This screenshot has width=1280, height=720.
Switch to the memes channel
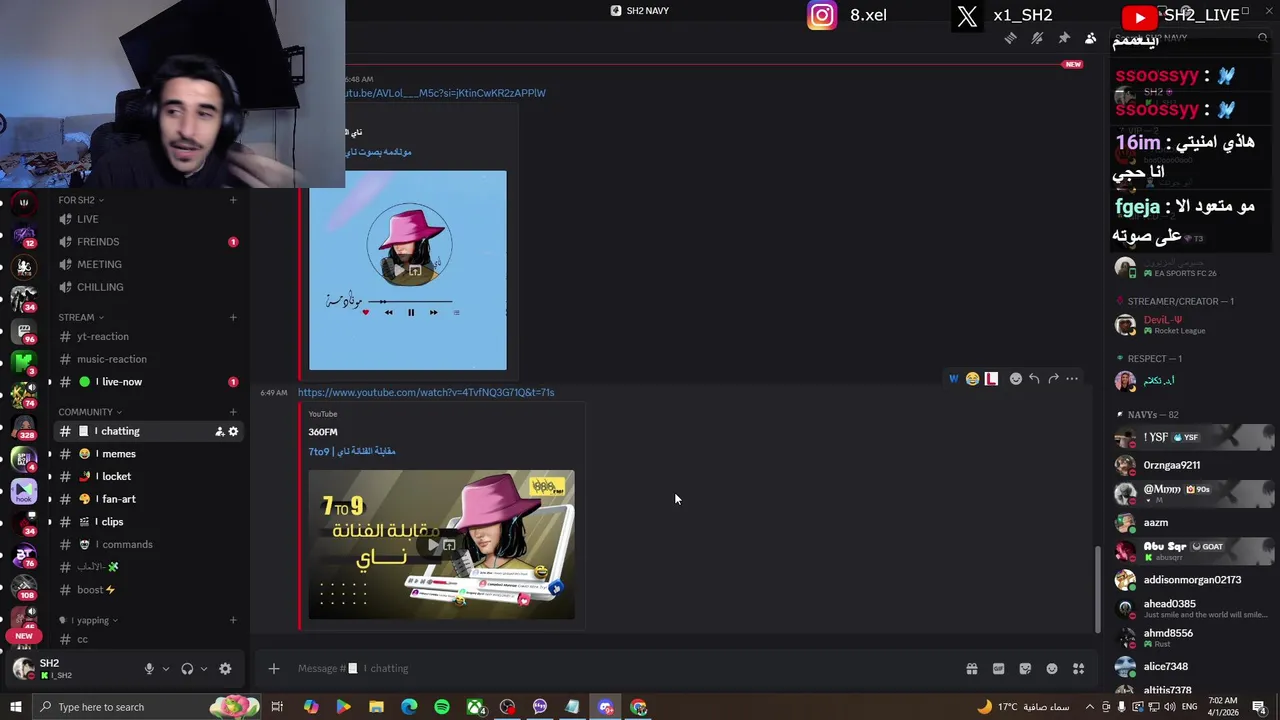[148, 454]
